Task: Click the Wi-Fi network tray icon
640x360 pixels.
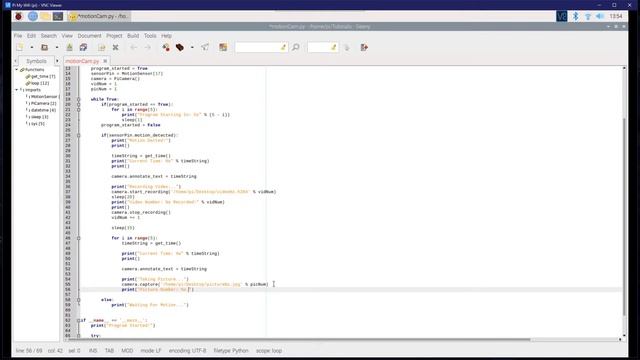Action: [588, 16]
